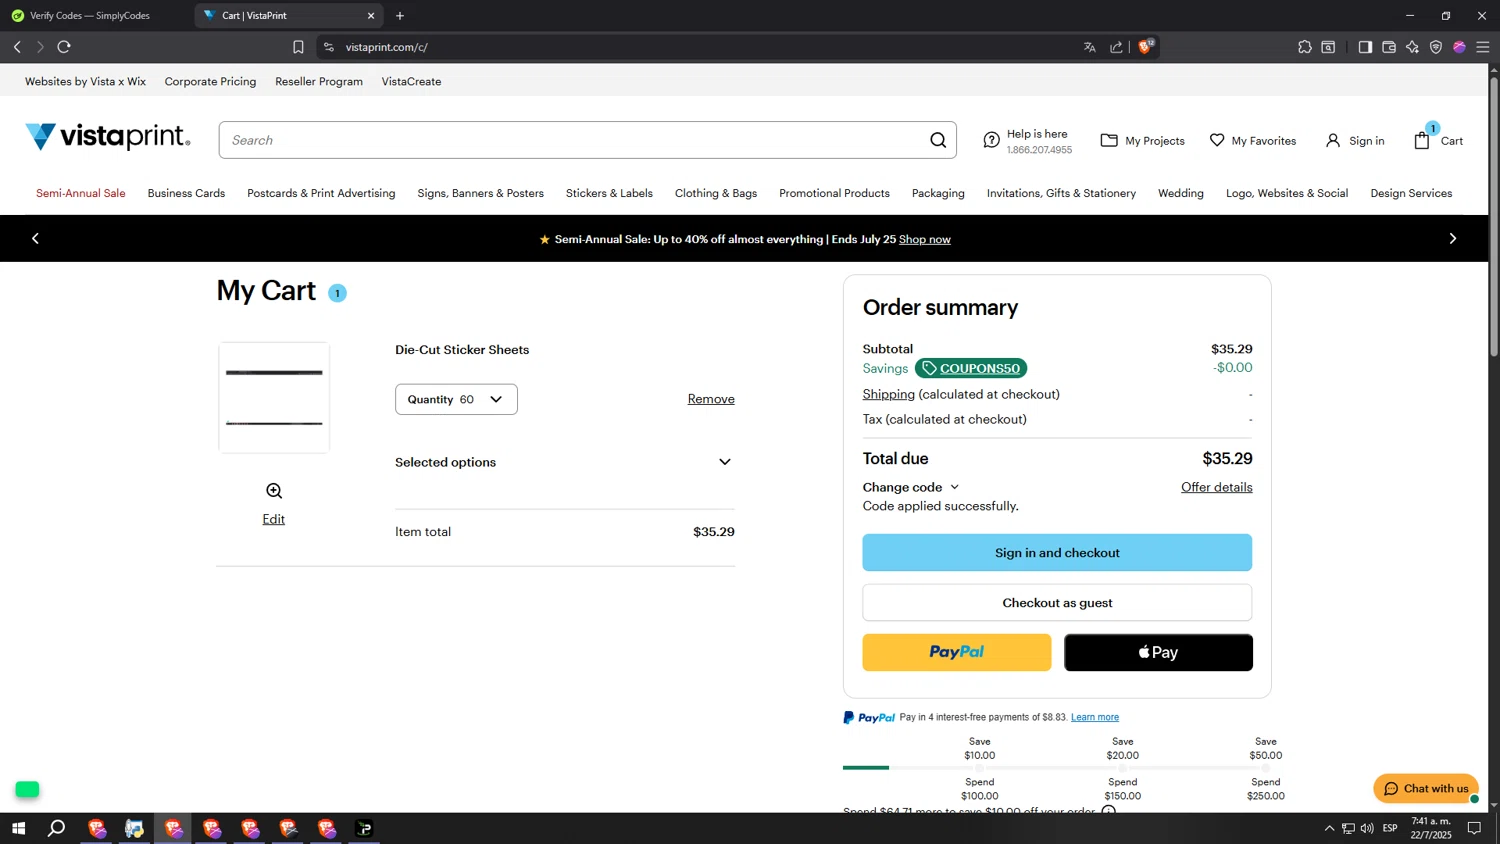Open Clothing & Bags menu
Image resolution: width=1500 pixels, height=844 pixels.
716,193
